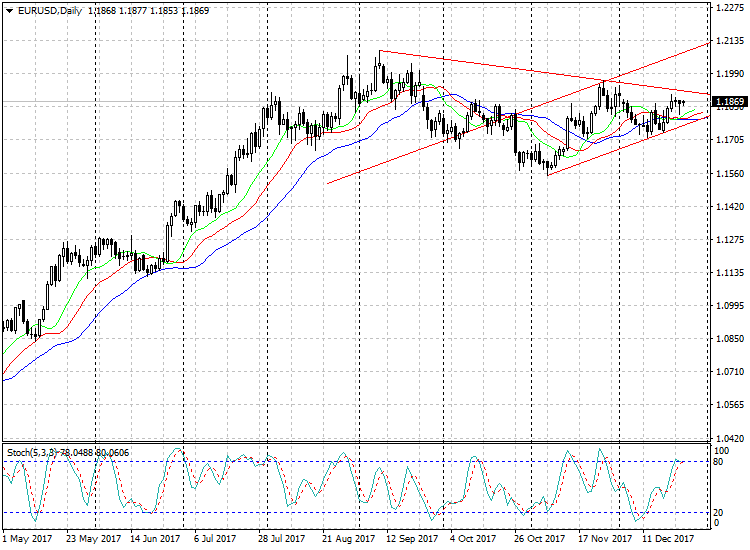Click the stochastic scale value 80

pos(718,462)
